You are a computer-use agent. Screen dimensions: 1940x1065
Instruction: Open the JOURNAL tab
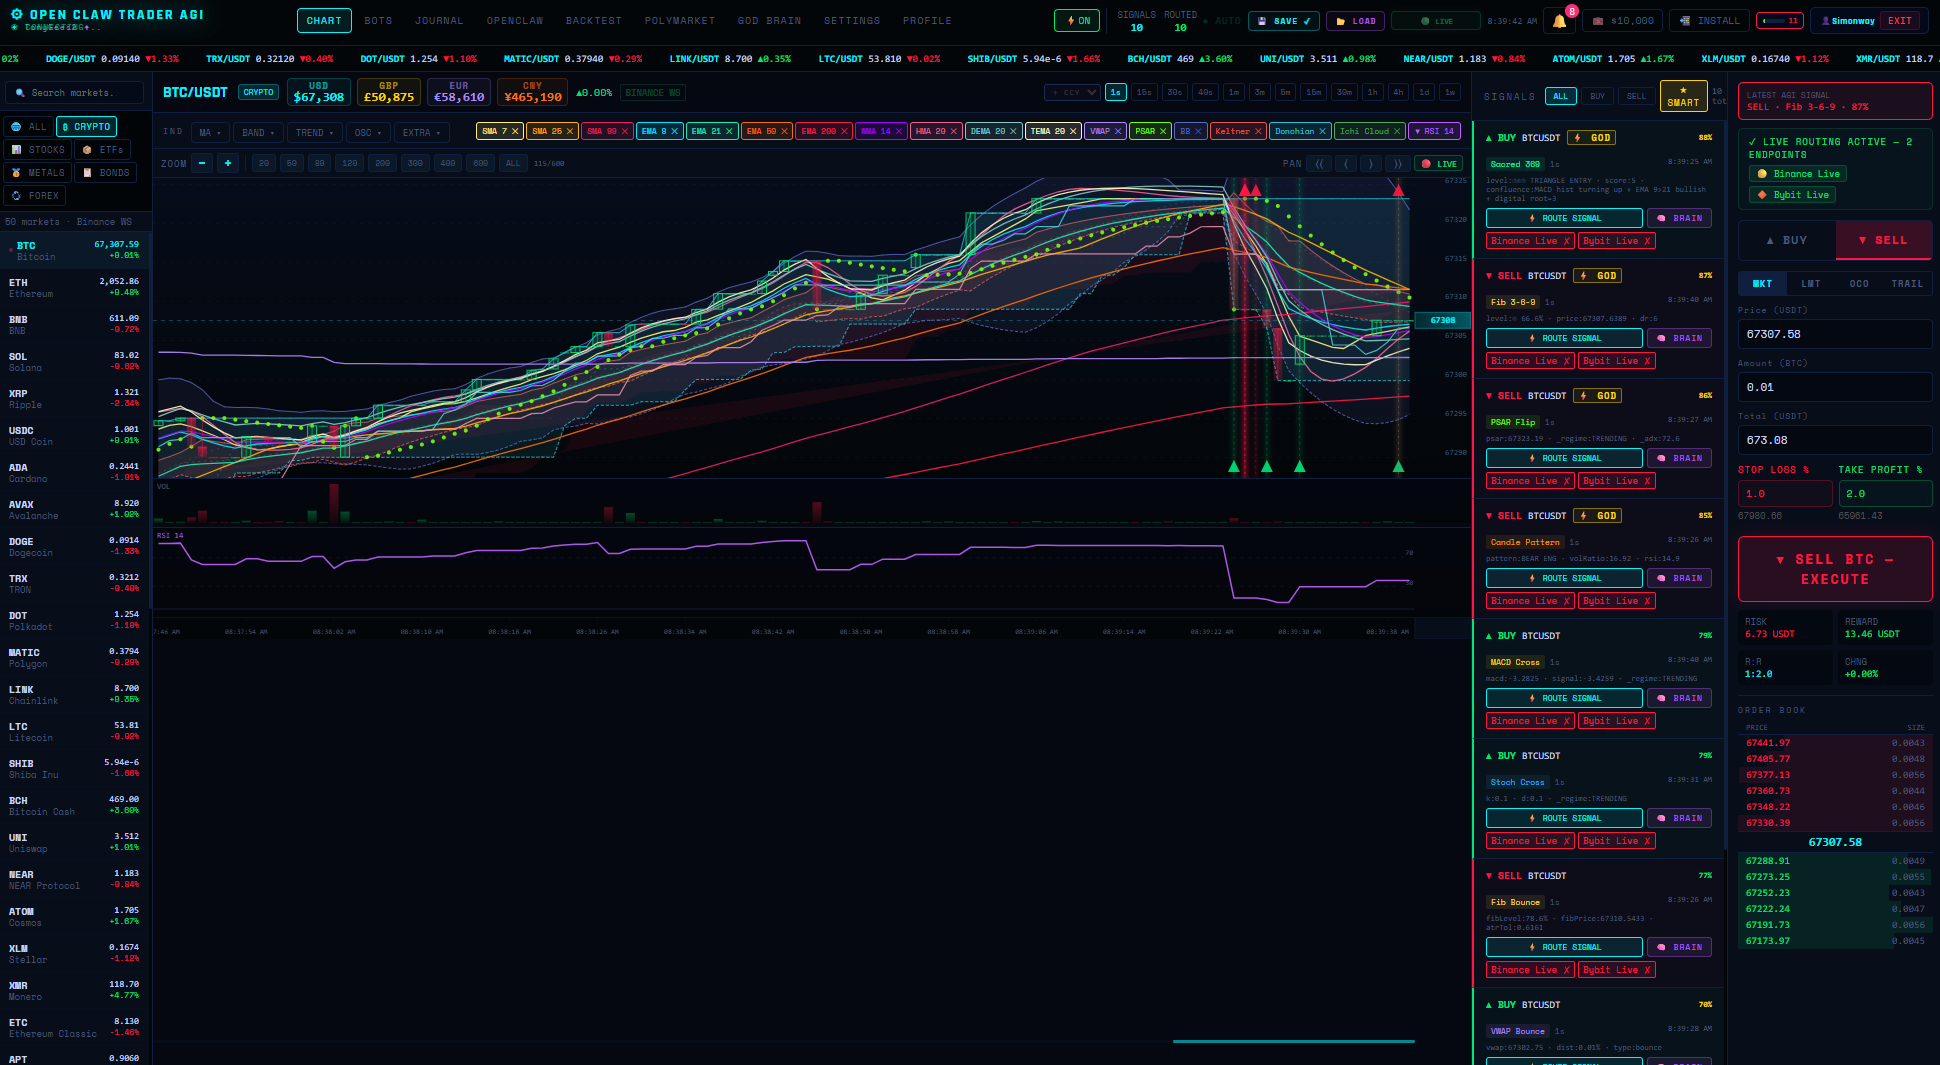[439, 20]
